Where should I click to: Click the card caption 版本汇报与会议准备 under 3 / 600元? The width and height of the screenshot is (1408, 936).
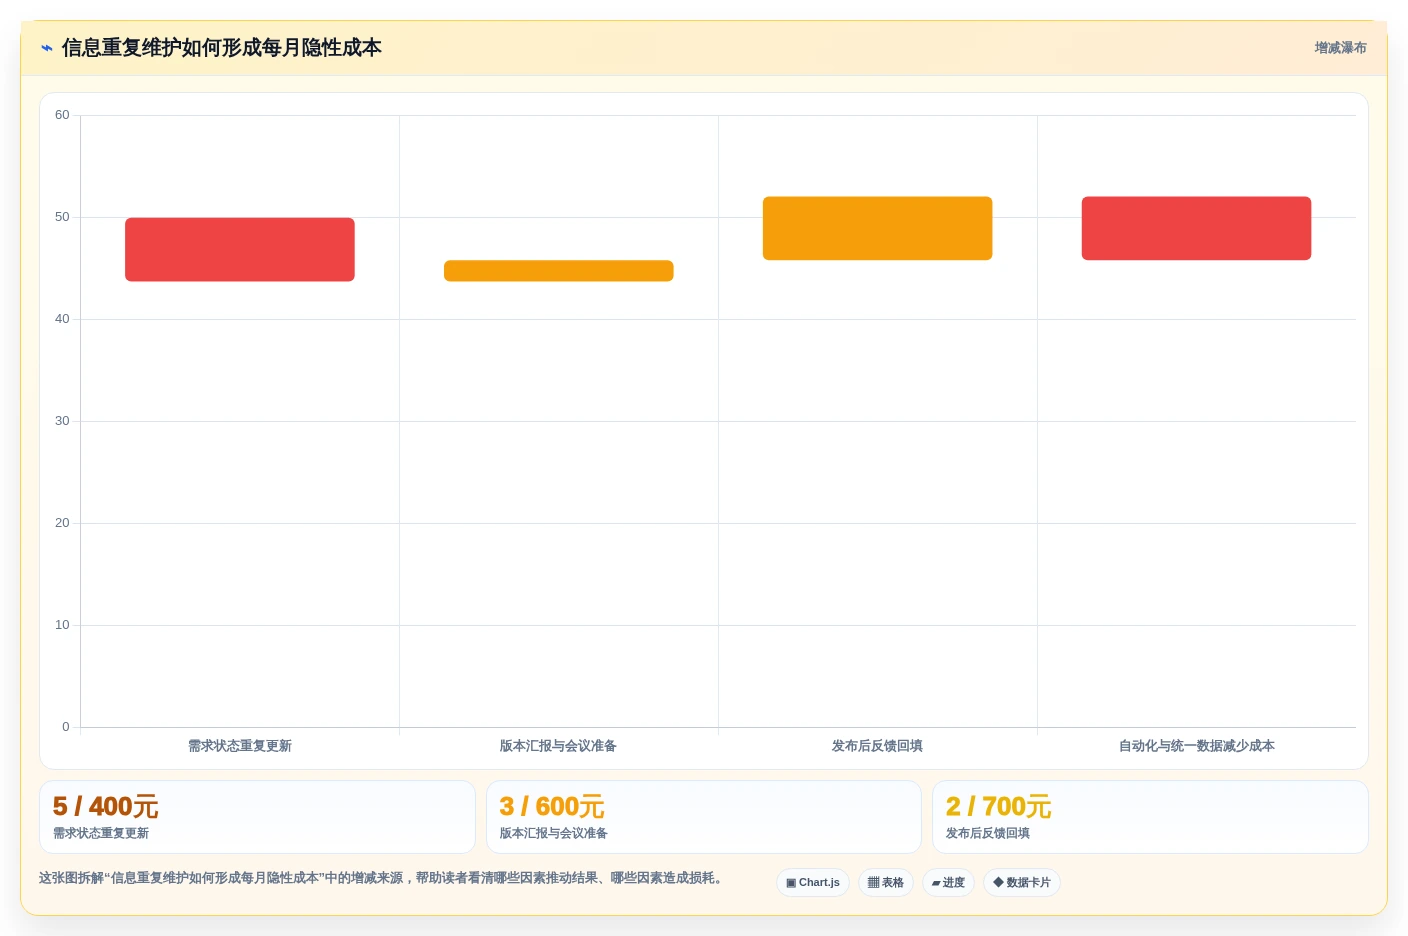click(x=554, y=833)
